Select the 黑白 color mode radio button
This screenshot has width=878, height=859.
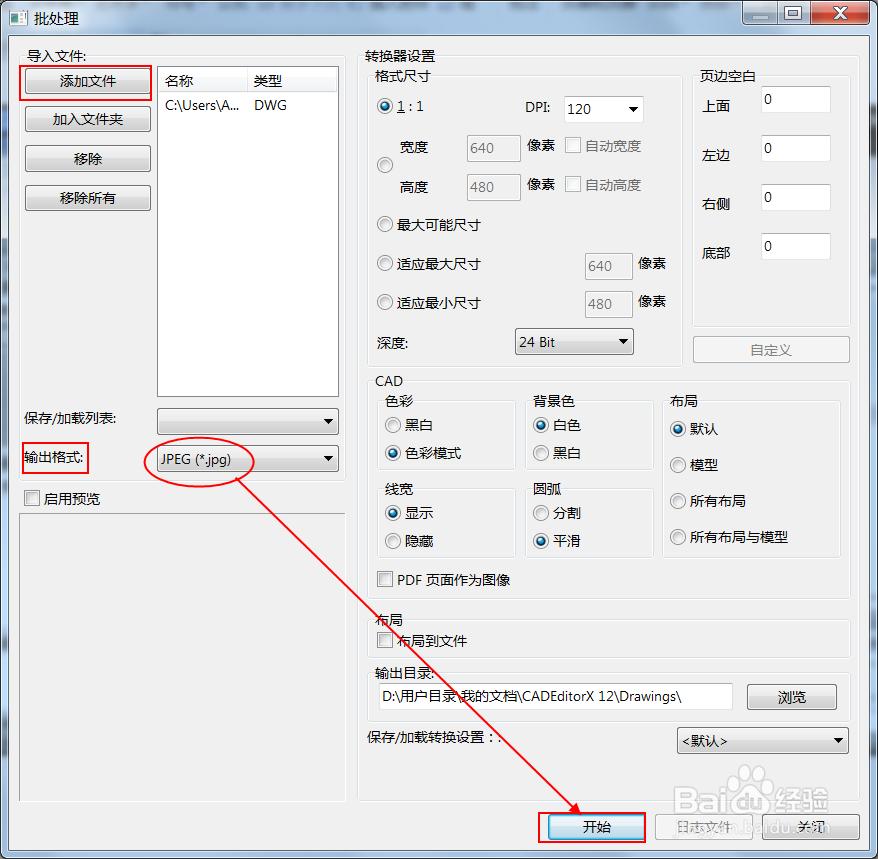pyautogui.click(x=392, y=424)
